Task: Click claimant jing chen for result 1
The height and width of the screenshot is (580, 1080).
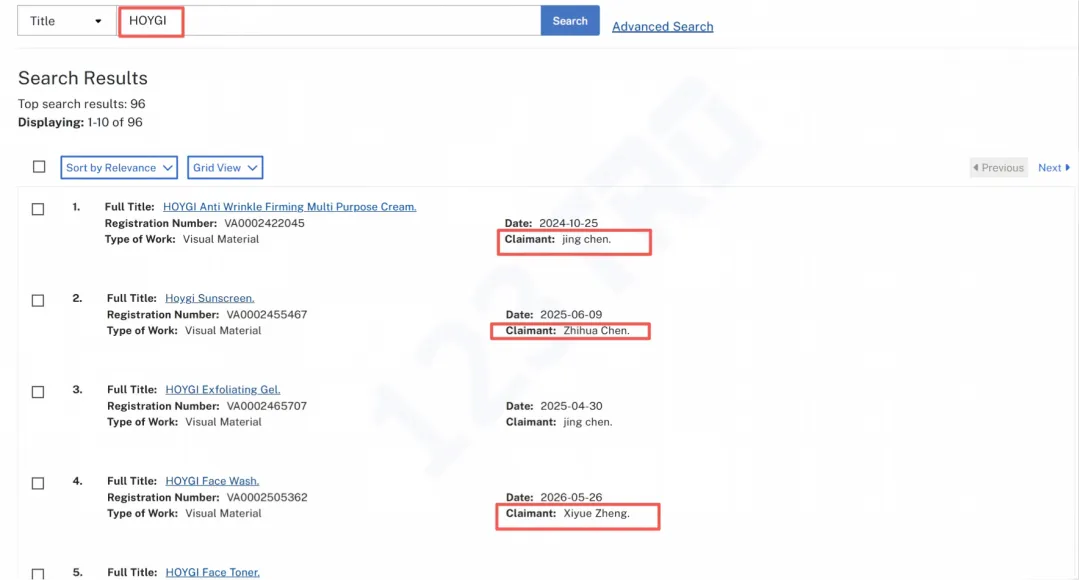Action: pyautogui.click(x=586, y=239)
